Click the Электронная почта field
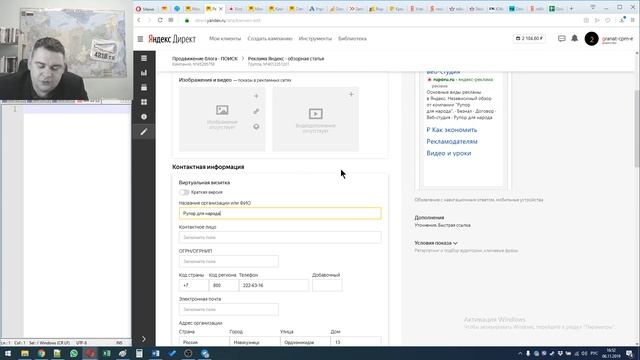 [x=229, y=309]
